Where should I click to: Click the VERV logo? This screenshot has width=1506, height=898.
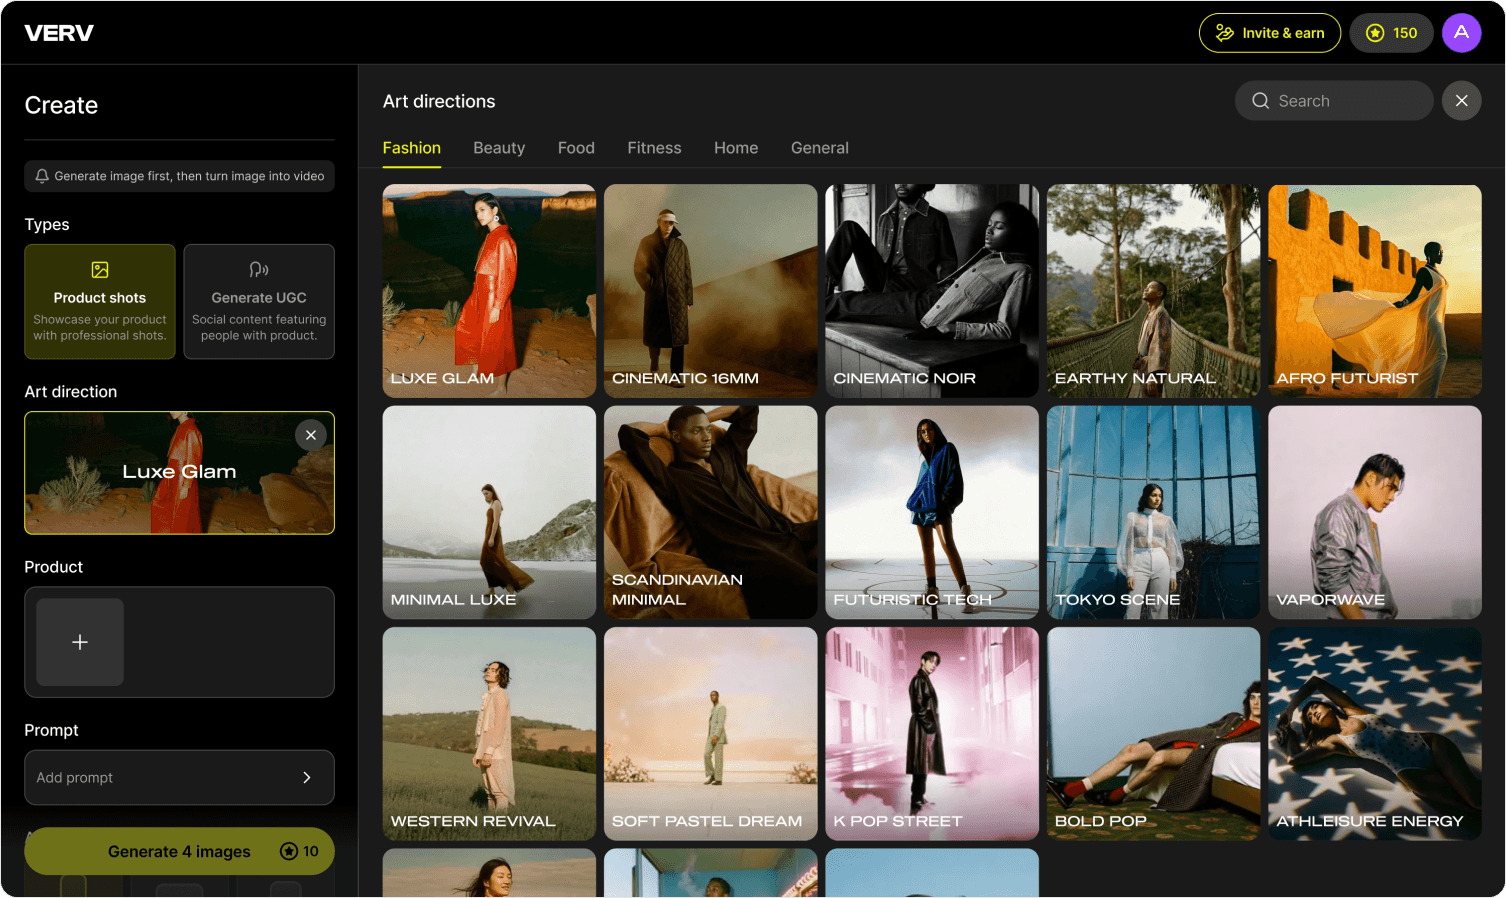(x=59, y=33)
